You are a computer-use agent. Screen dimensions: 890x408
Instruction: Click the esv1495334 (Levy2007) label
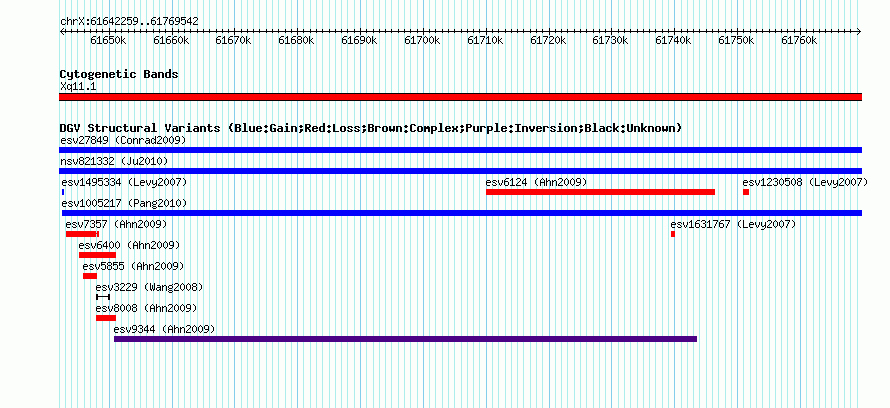124,182
